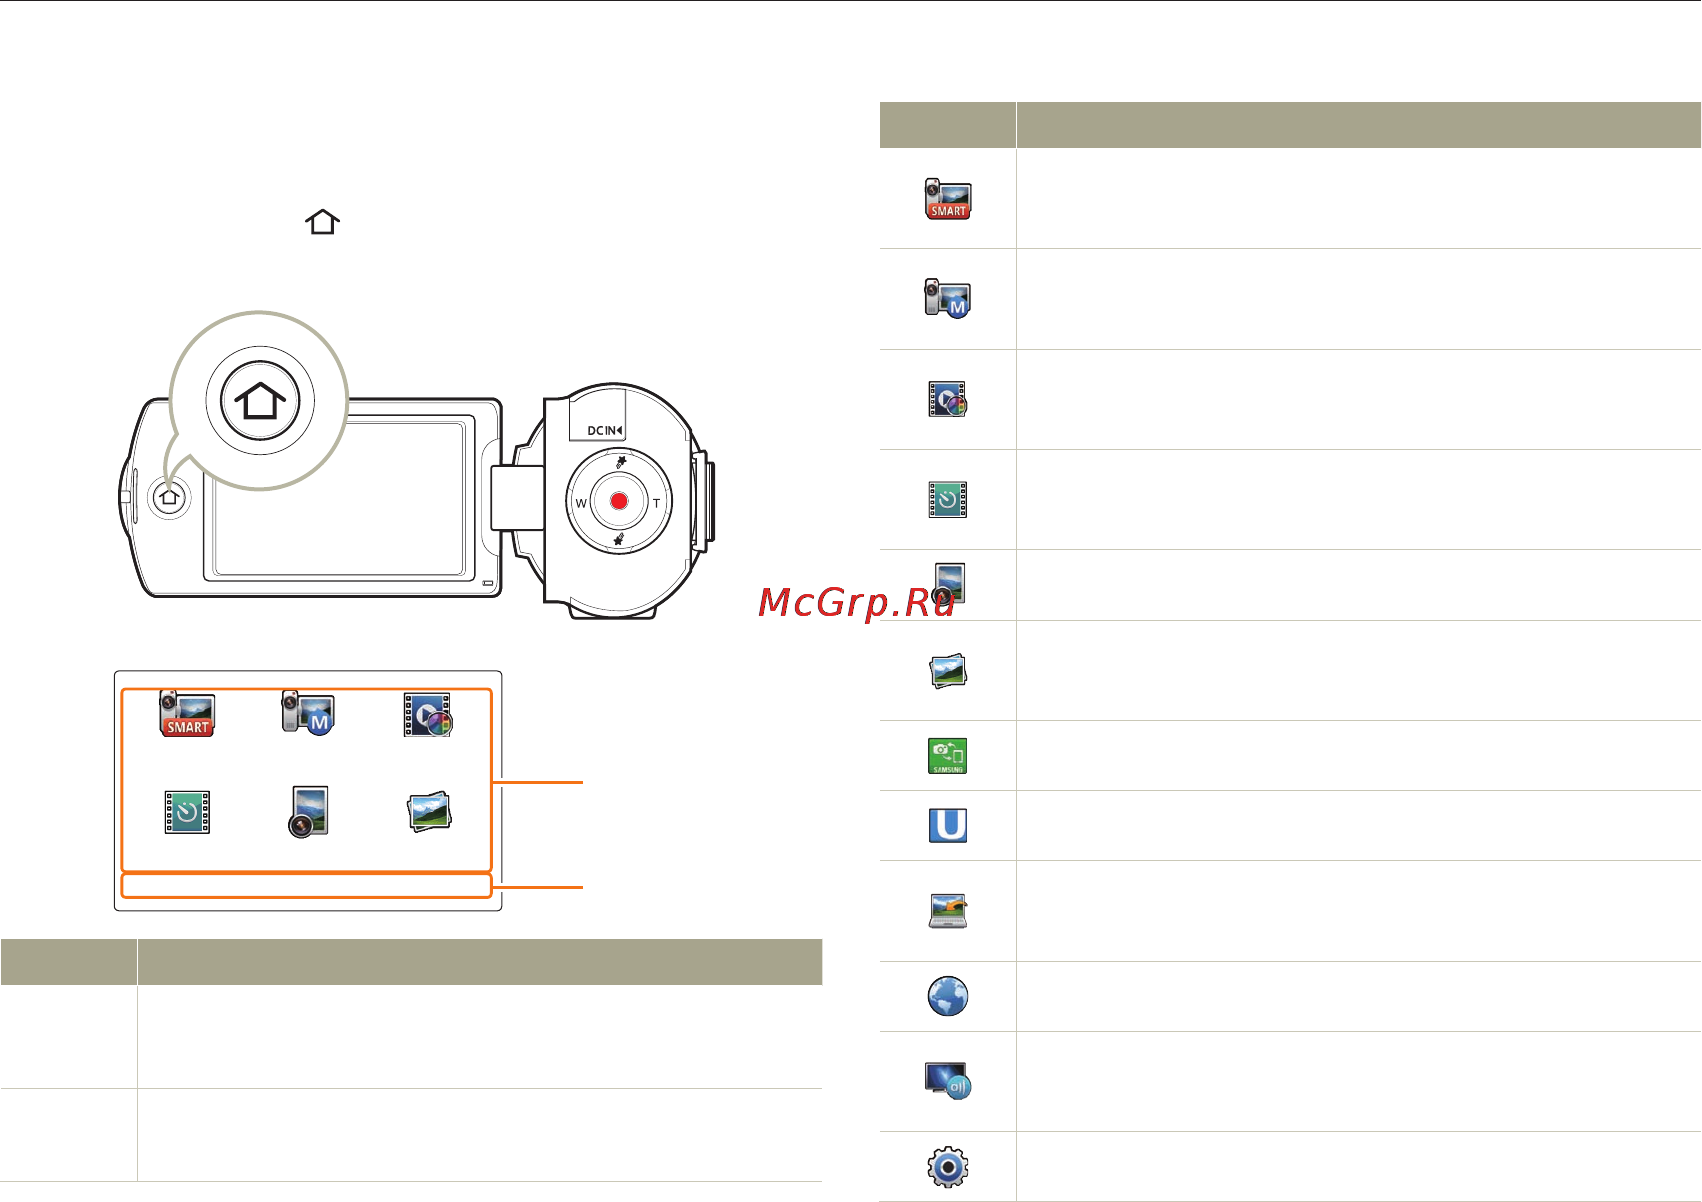Screen dimensions: 1702x1202
Task: Select the green Samsung MobileLink icon
Action: pyautogui.click(x=948, y=756)
